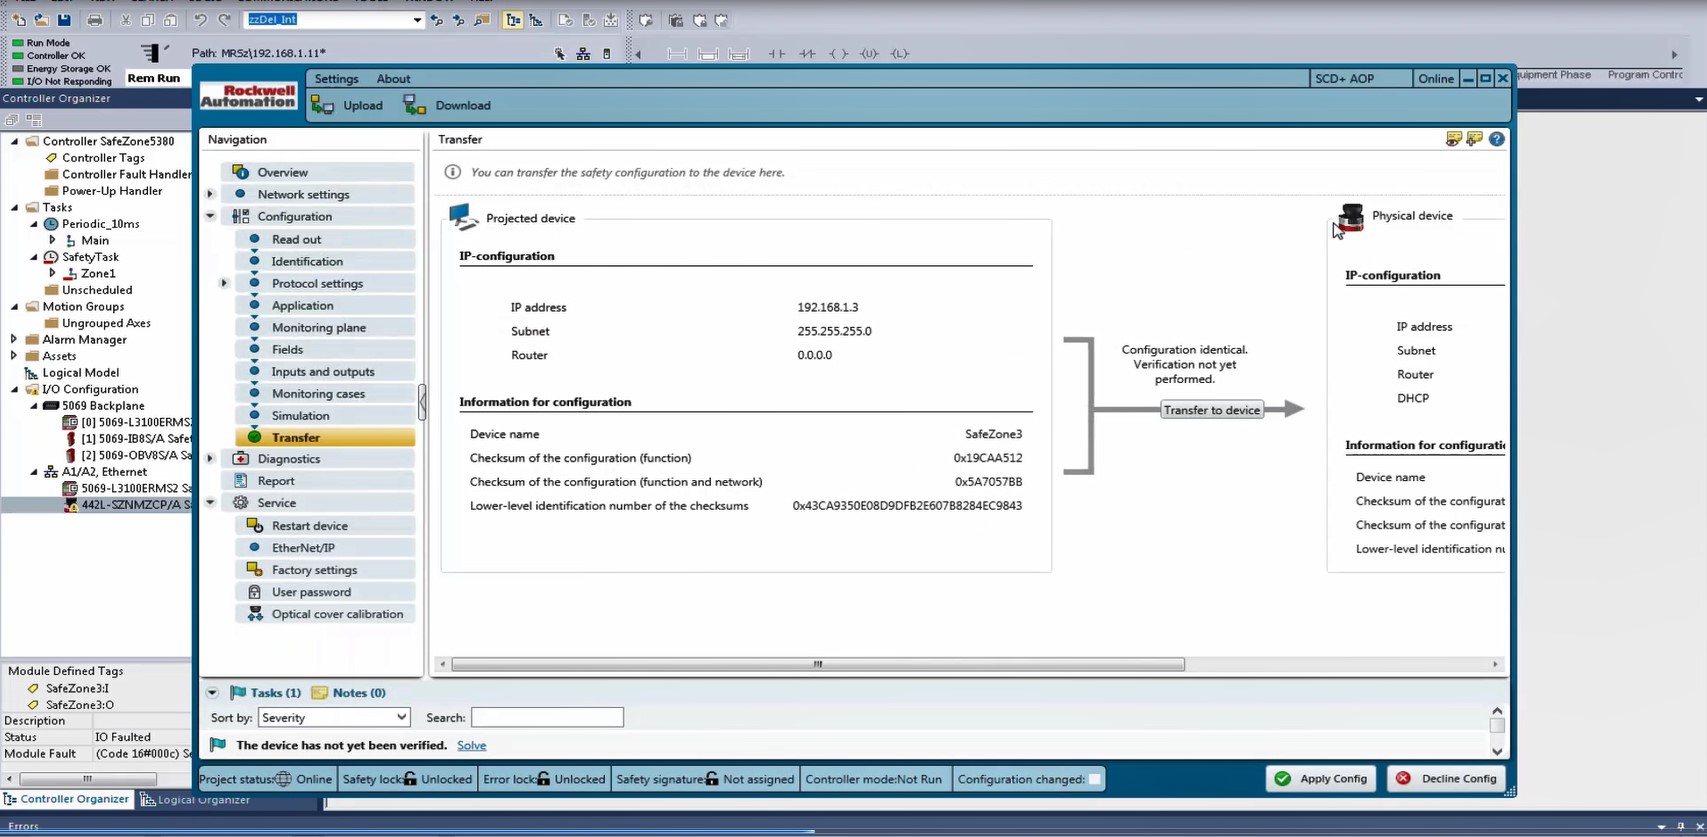Click the Transfer to device button
The image size is (1707, 837).
click(x=1211, y=410)
